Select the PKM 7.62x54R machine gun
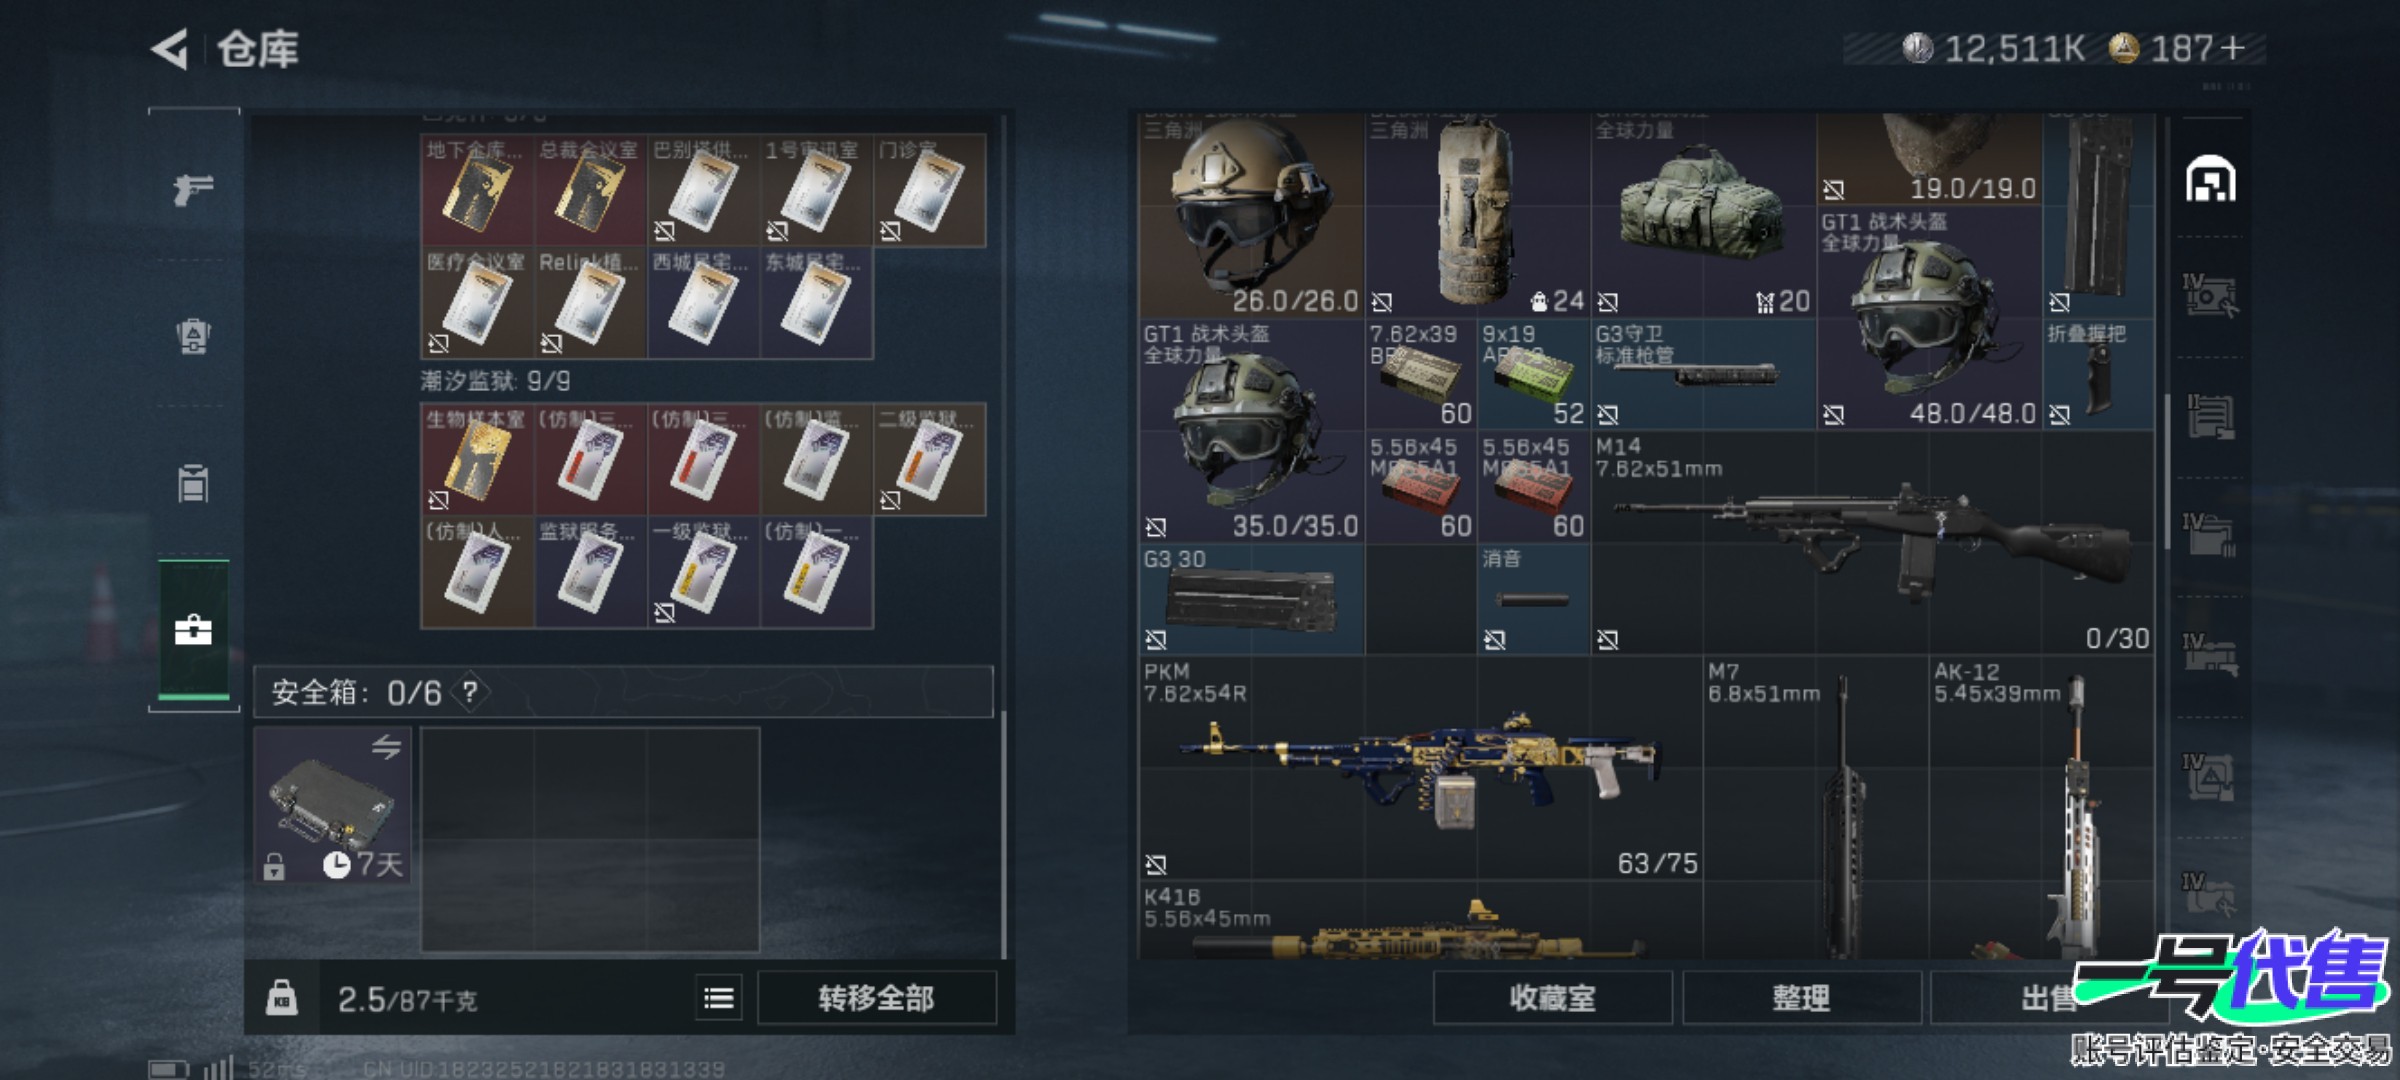Image resolution: width=2400 pixels, height=1080 pixels. click(1420, 768)
